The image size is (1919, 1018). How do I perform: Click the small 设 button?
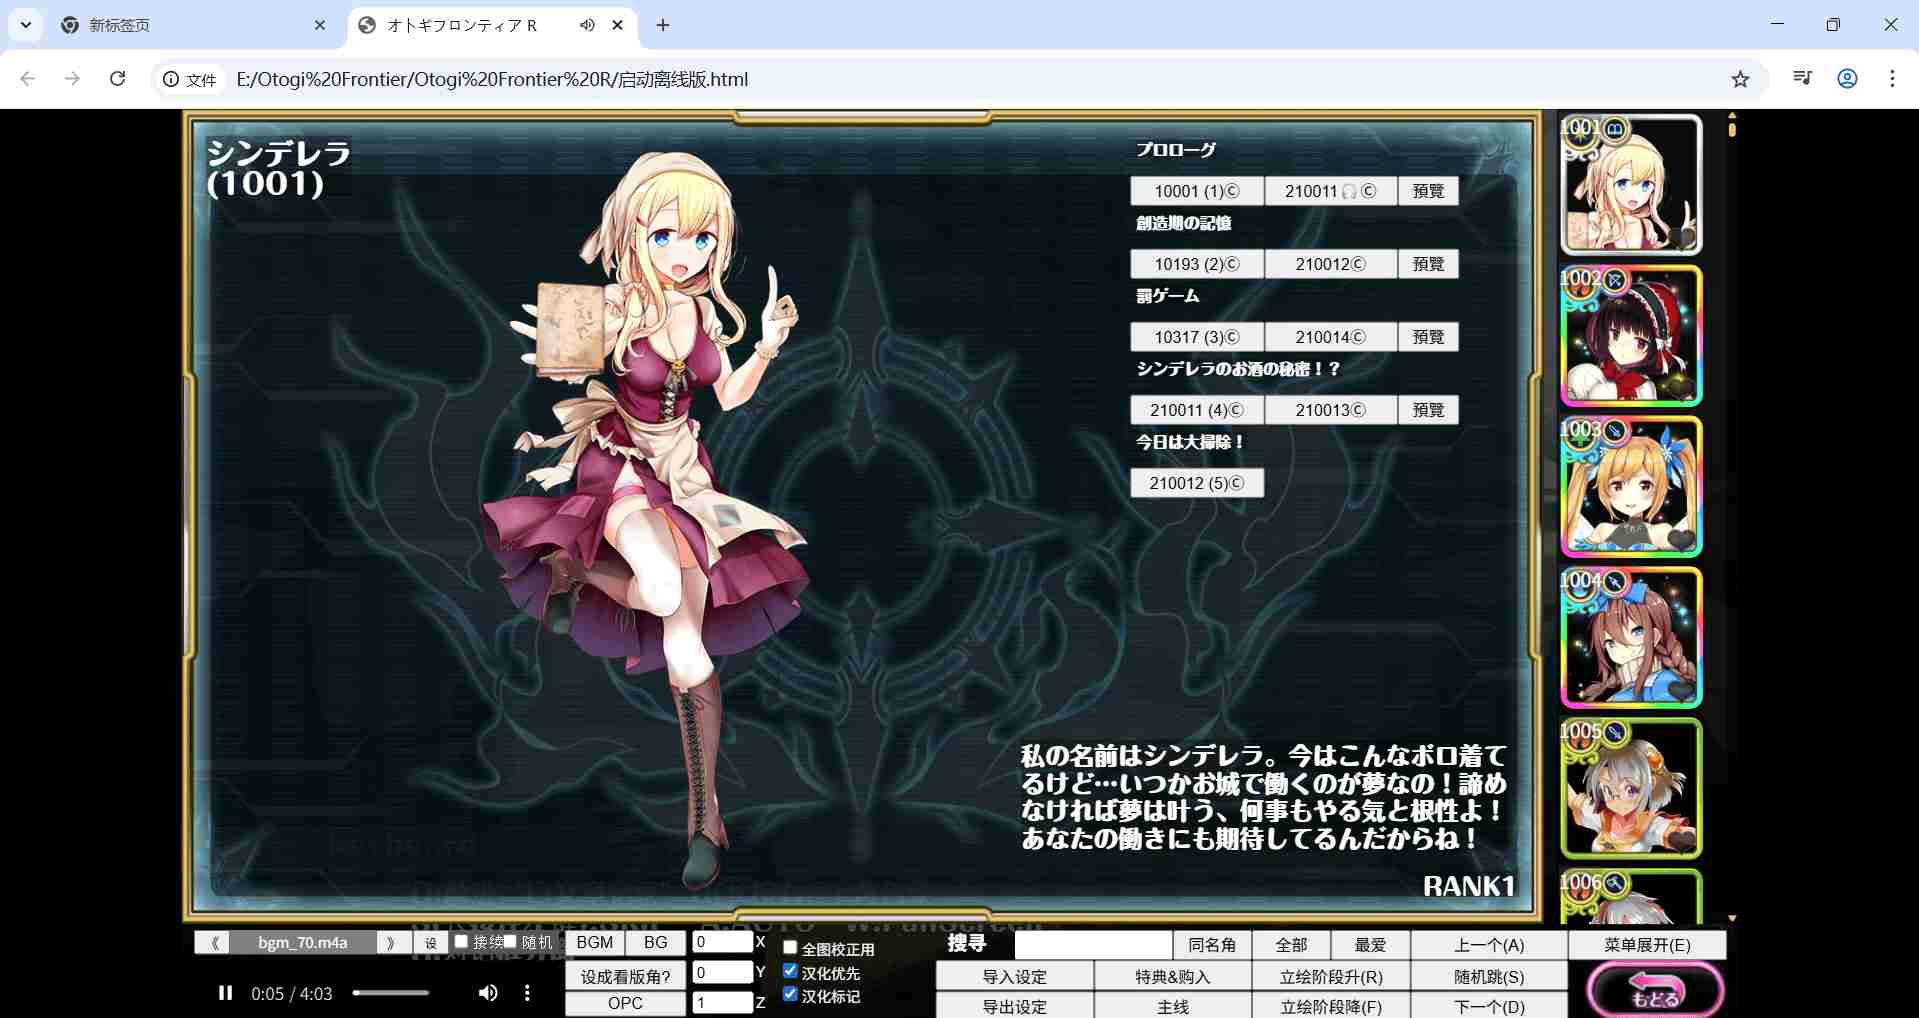click(431, 943)
